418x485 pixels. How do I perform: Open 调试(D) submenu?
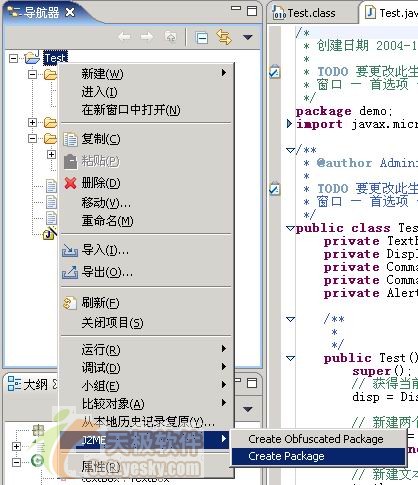(x=146, y=367)
